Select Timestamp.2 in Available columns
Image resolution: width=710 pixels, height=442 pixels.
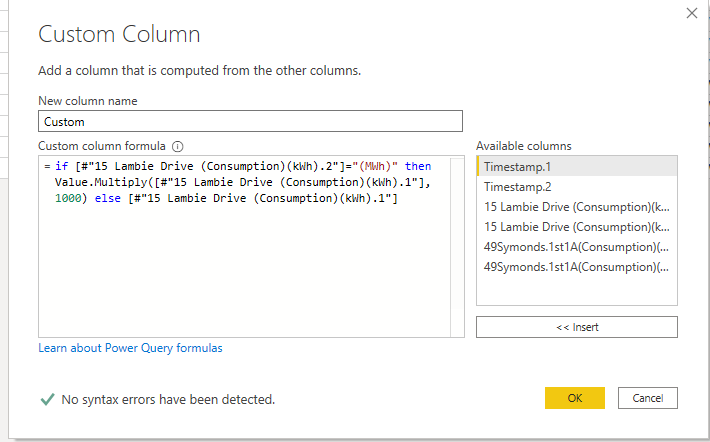(x=577, y=187)
